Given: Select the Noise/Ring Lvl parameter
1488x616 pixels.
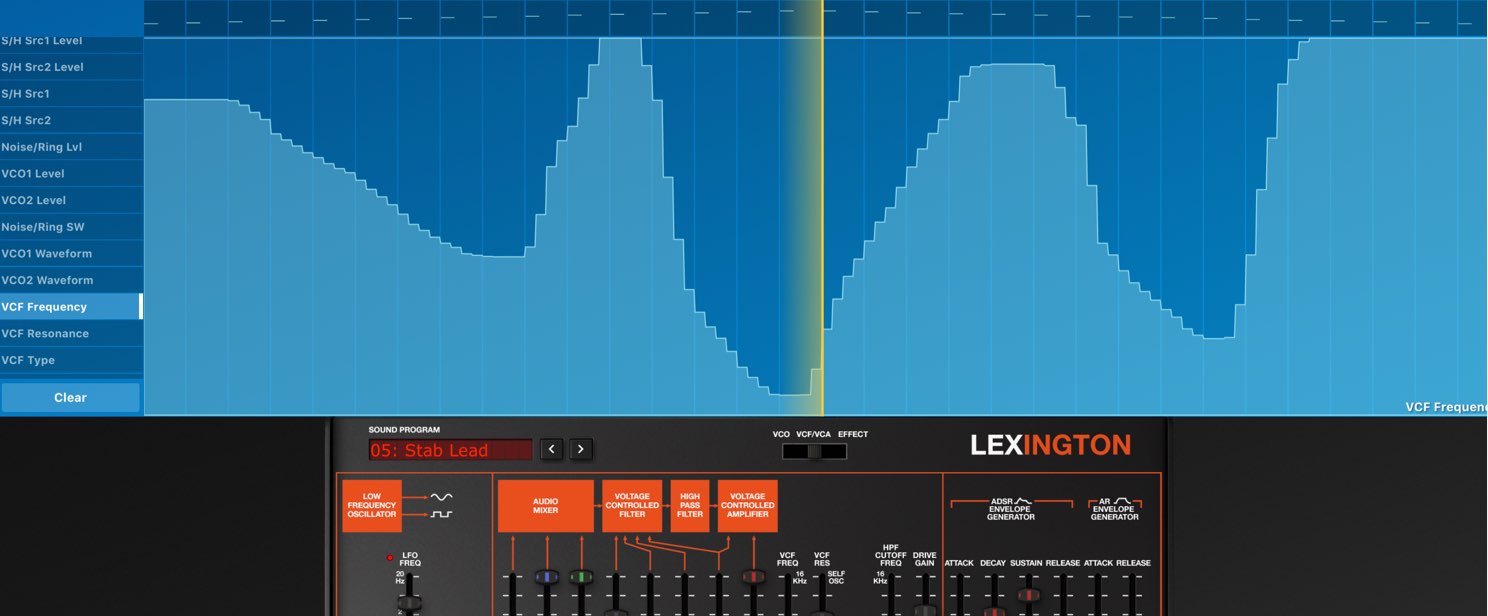Looking at the screenshot, I should pos(71,147).
